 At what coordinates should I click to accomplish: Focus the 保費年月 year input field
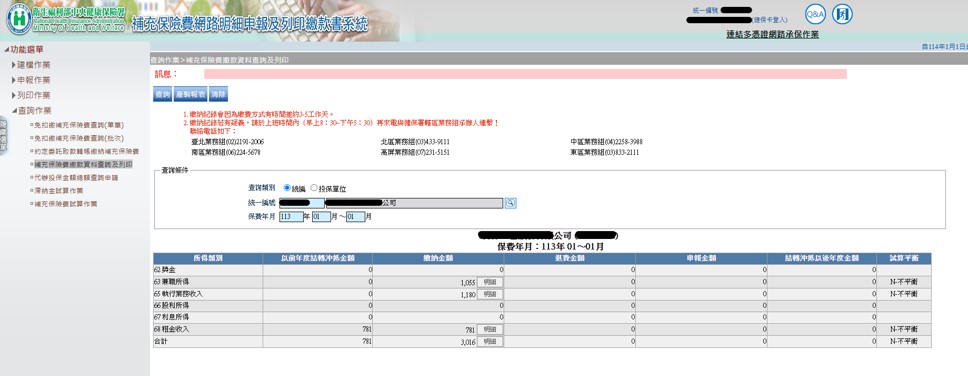[x=291, y=217]
